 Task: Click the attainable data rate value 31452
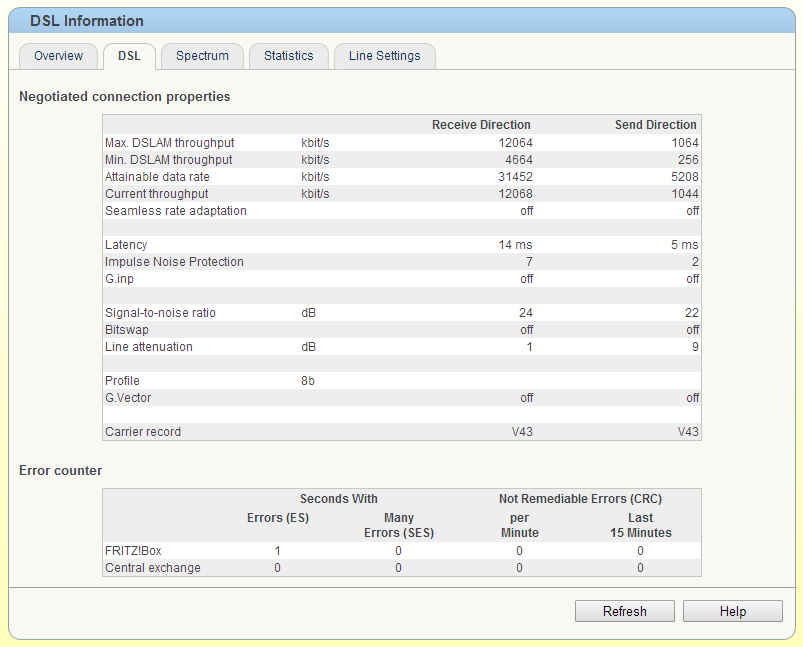tap(514, 177)
